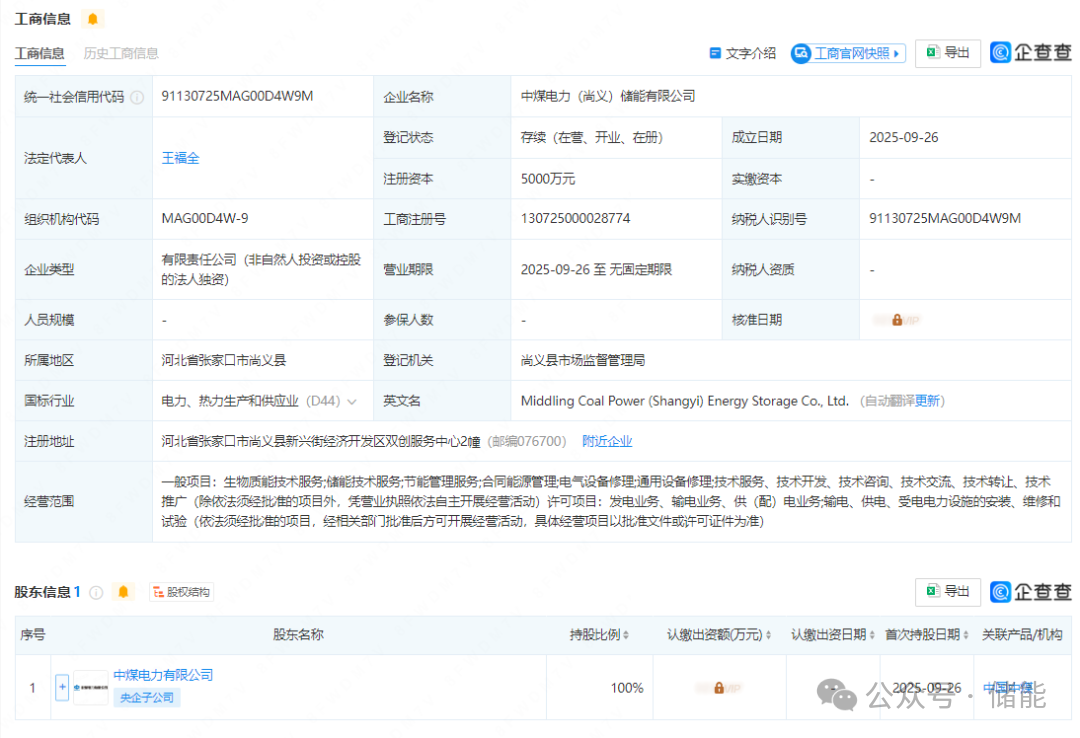Click the 附近企业 nearby companies link
Viewport: 1080px width, 738px height.
tap(607, 441)
